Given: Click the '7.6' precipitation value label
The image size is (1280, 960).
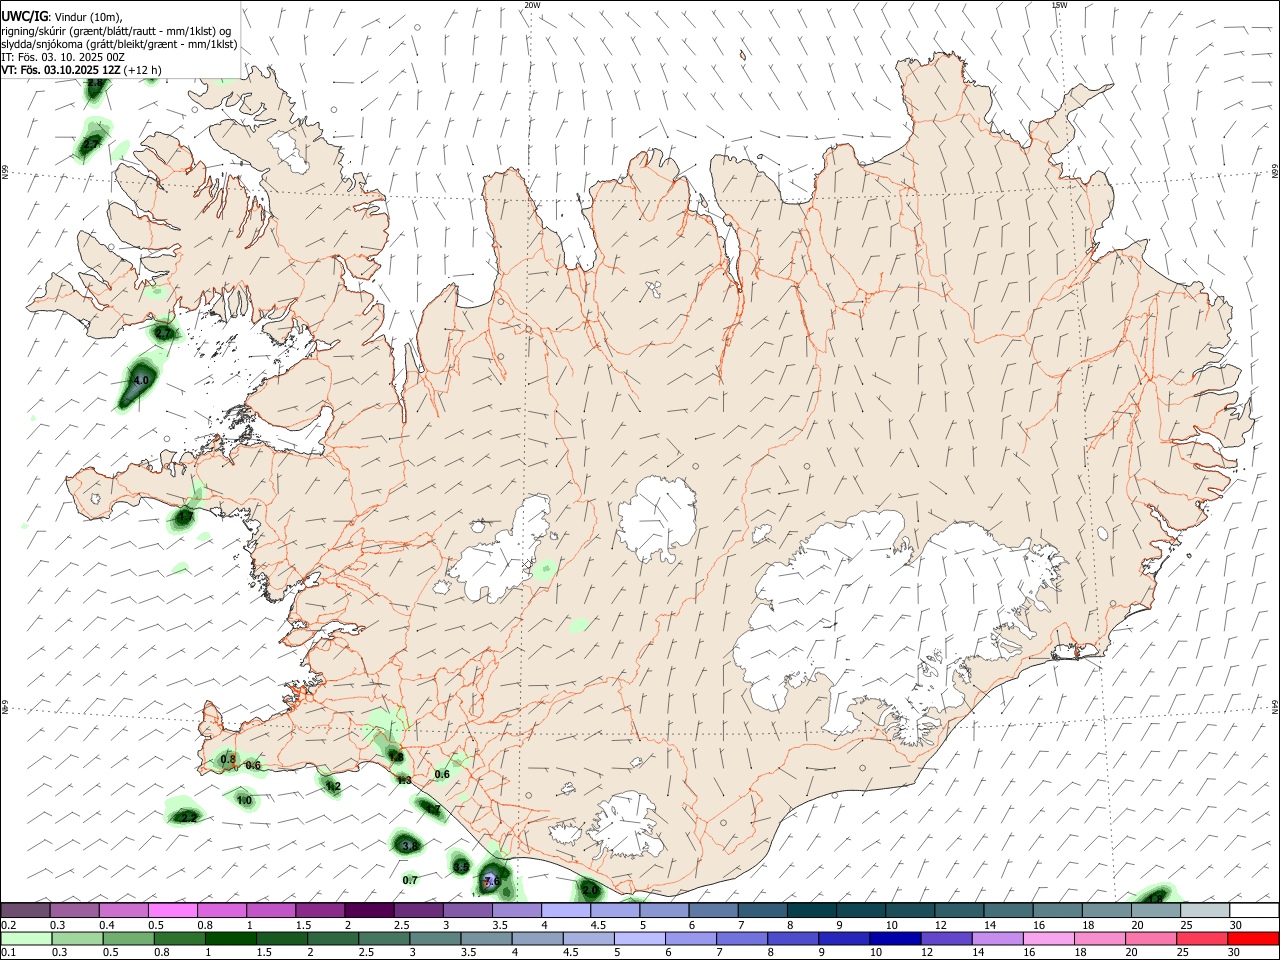Looking at the screenshot, I should click(491, 881).
